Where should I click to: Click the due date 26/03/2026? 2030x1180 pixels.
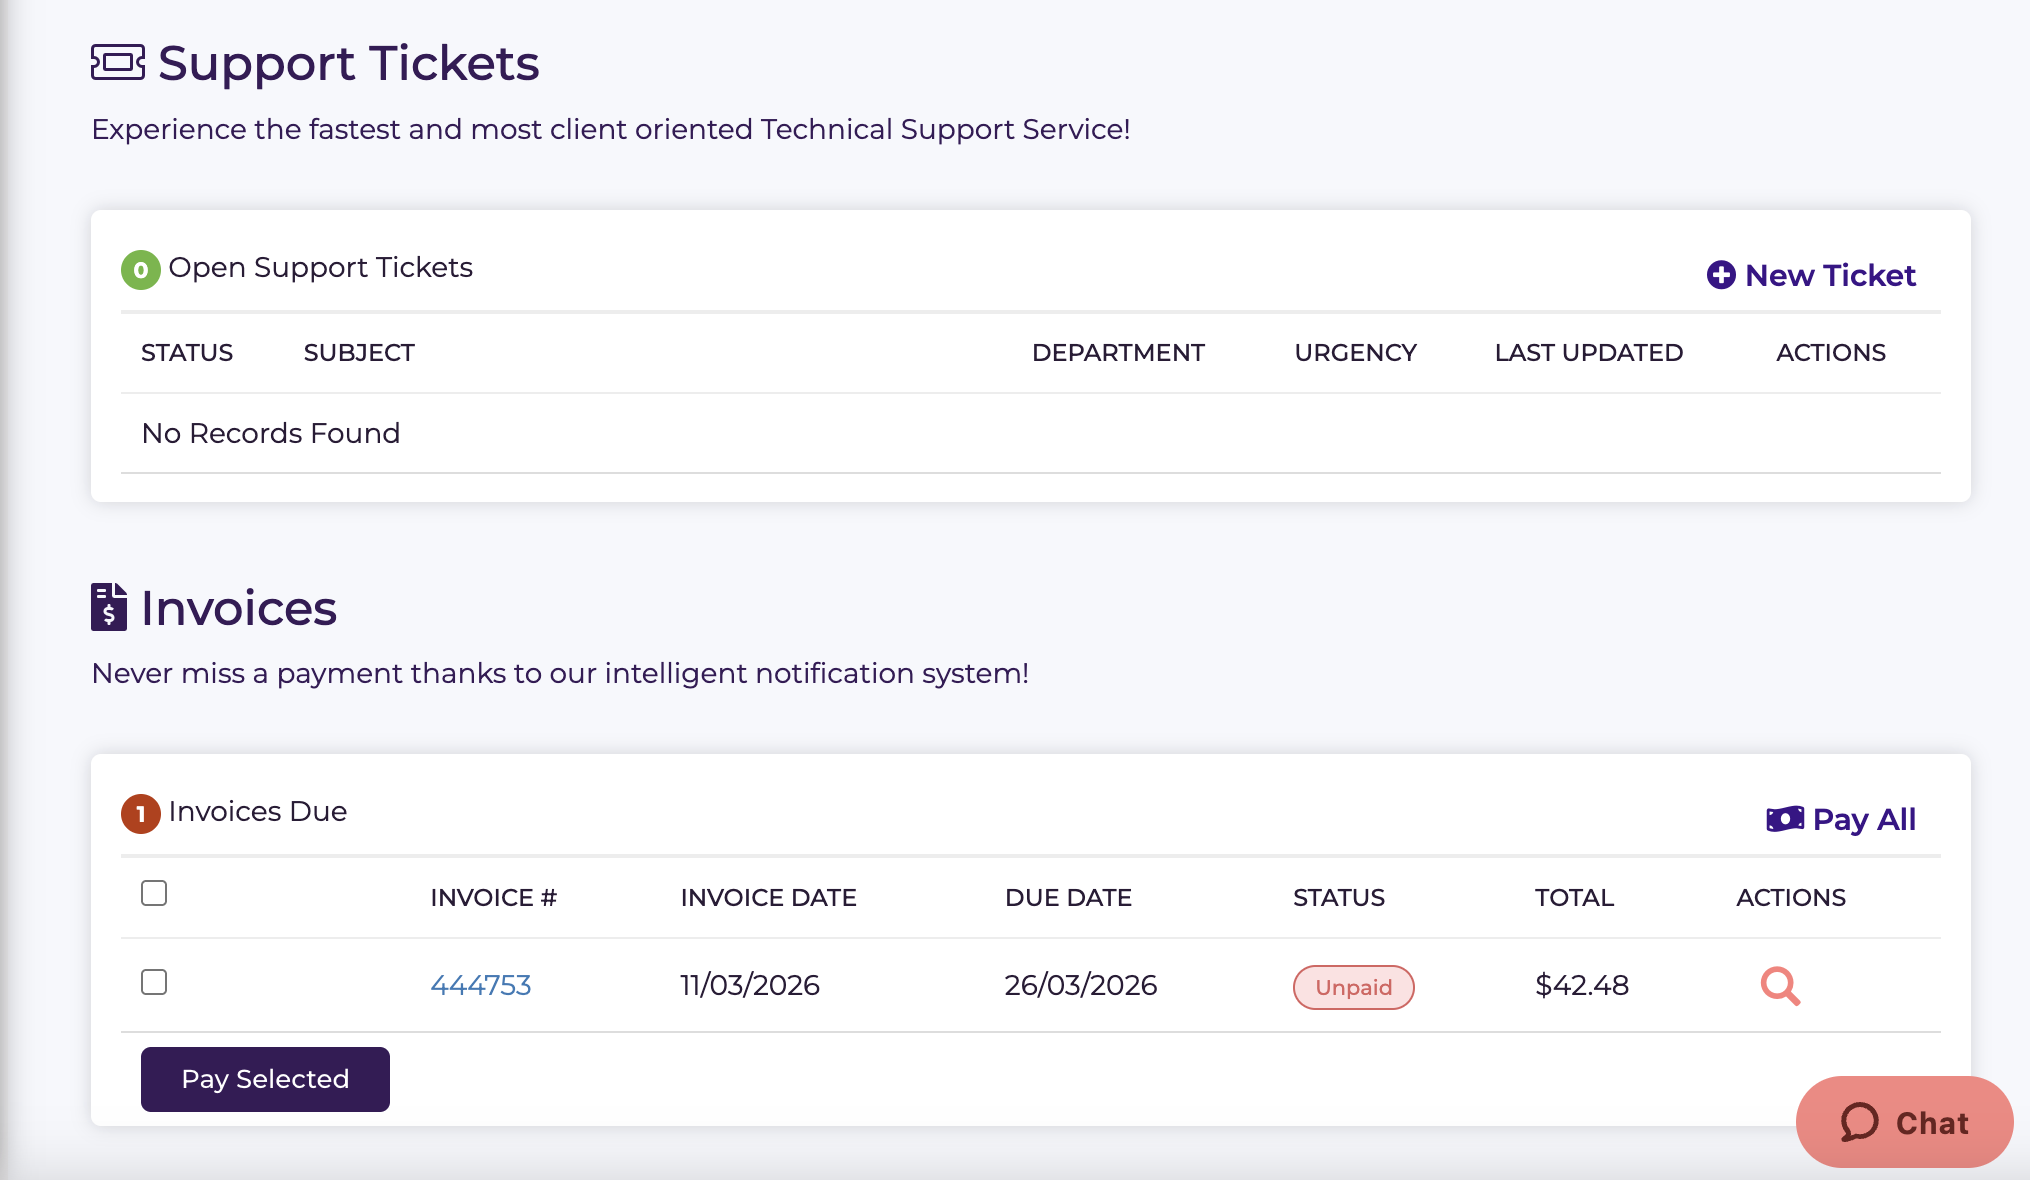tap(1081, 985)
